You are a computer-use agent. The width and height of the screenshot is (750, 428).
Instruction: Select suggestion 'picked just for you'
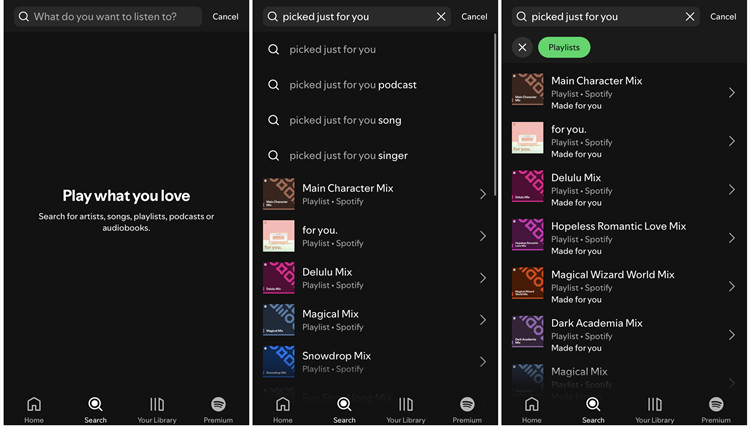click(332, 49)
